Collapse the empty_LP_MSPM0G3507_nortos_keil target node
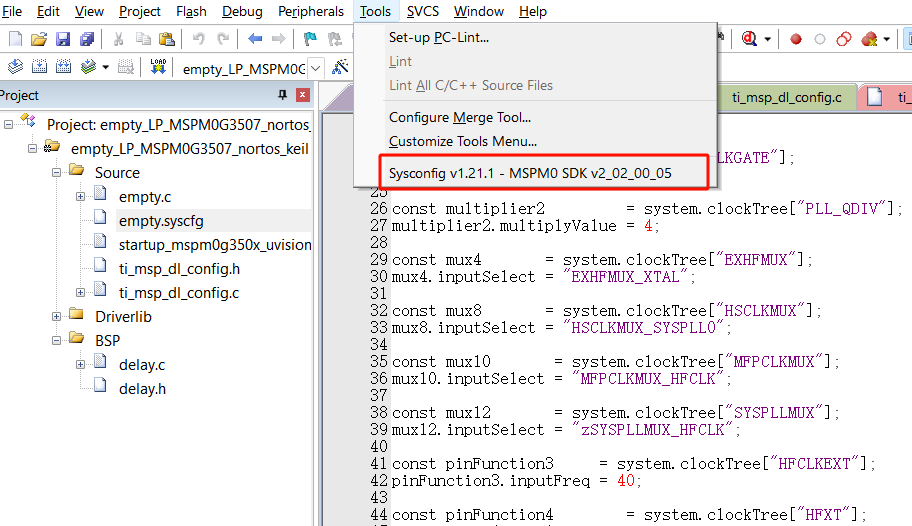The image size is (912, 526). (x=32, y=148)
